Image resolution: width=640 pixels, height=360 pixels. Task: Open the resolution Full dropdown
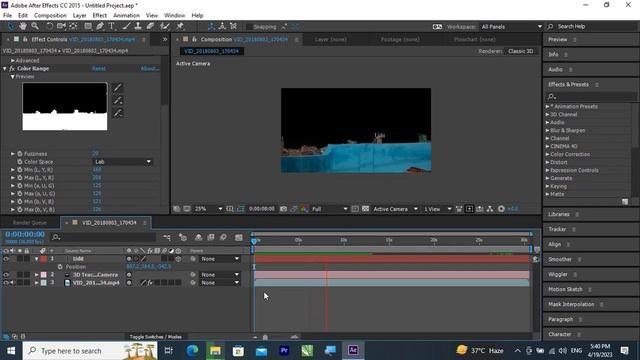pos(329,209)
